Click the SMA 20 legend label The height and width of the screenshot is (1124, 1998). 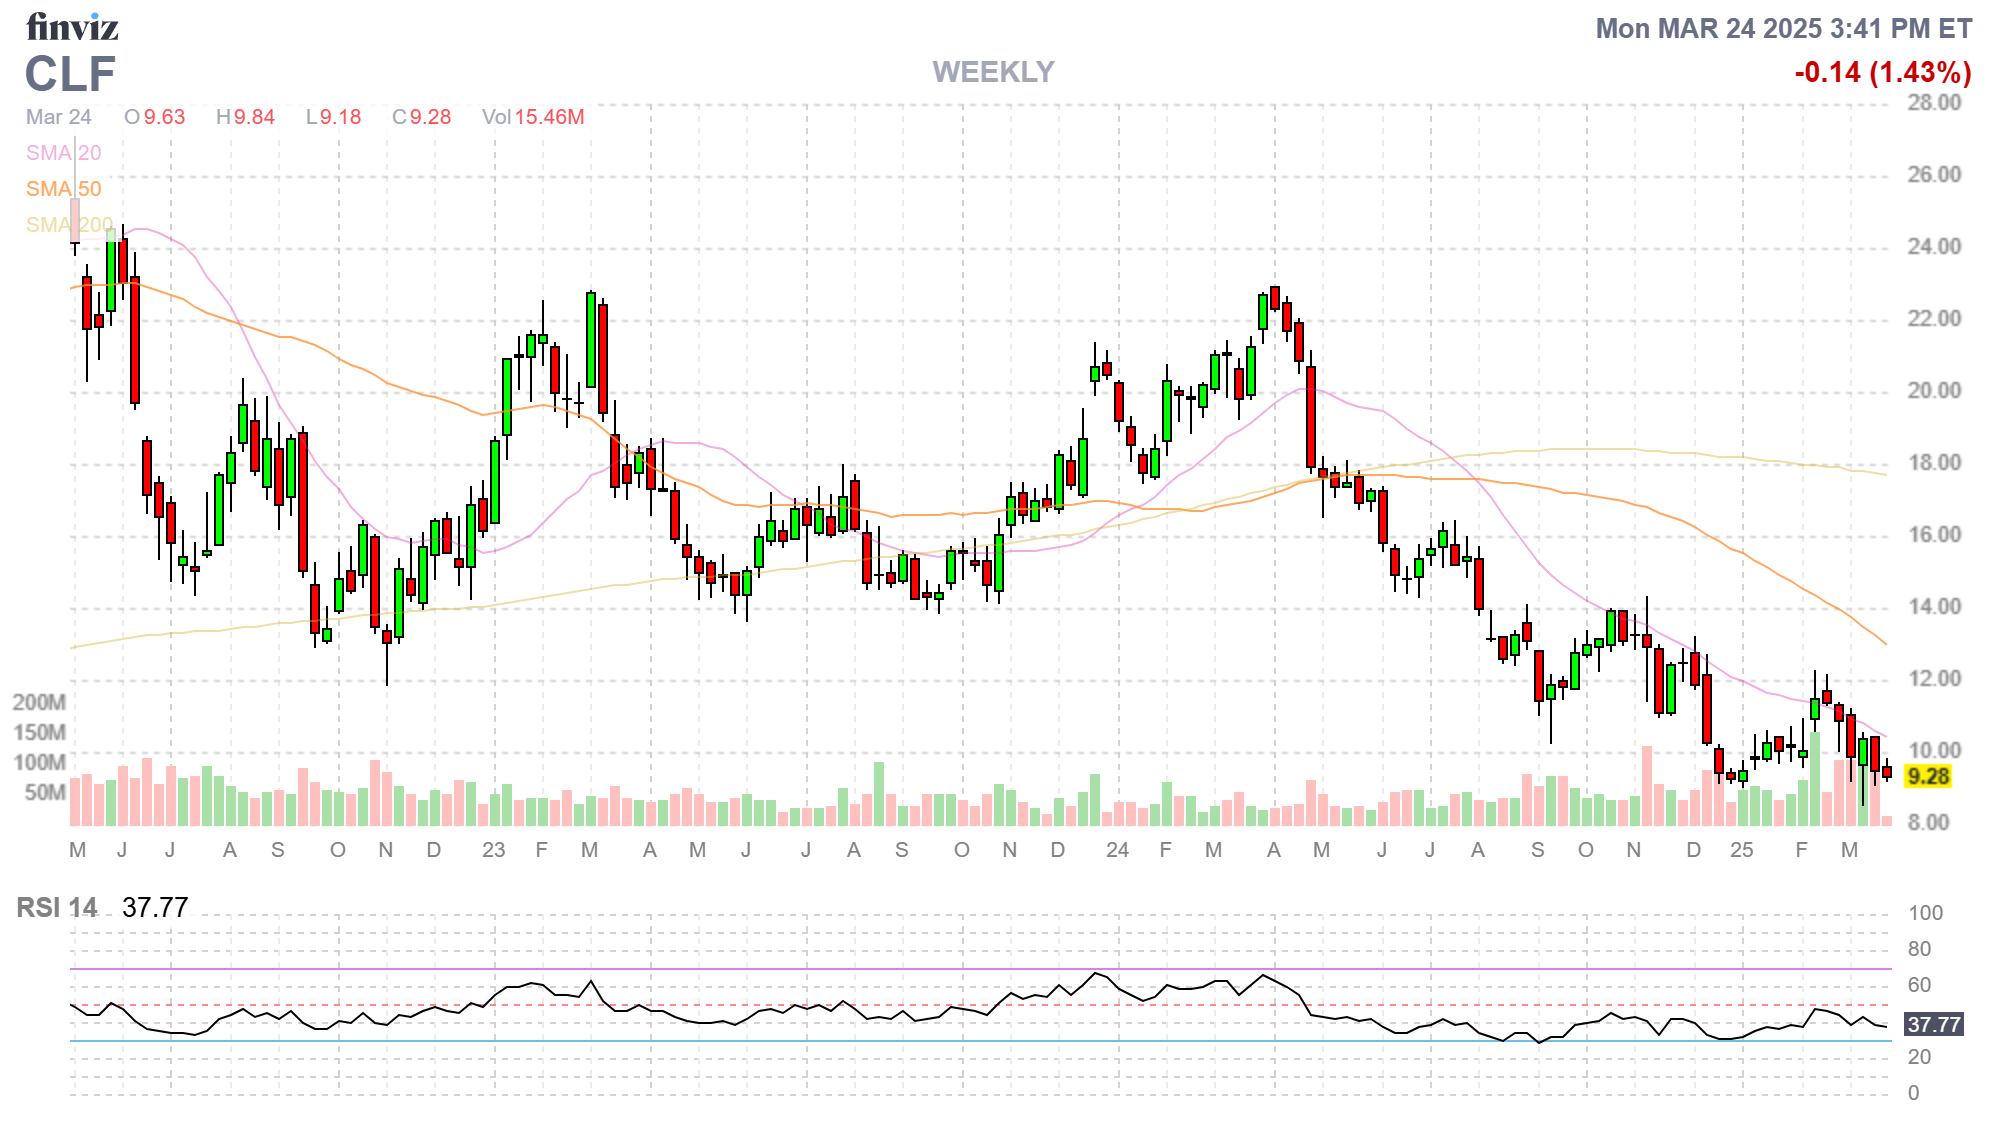pyautogui.click(x=63, y=153)
